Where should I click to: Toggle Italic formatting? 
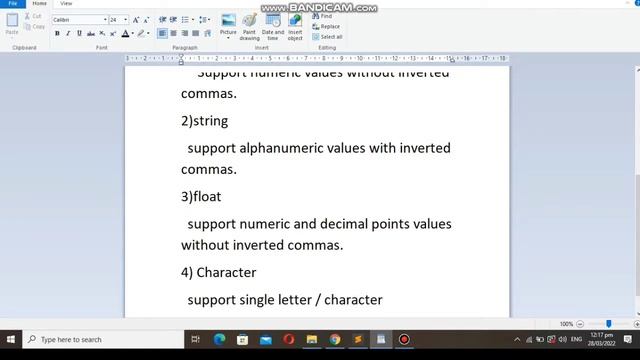point(68,33)
